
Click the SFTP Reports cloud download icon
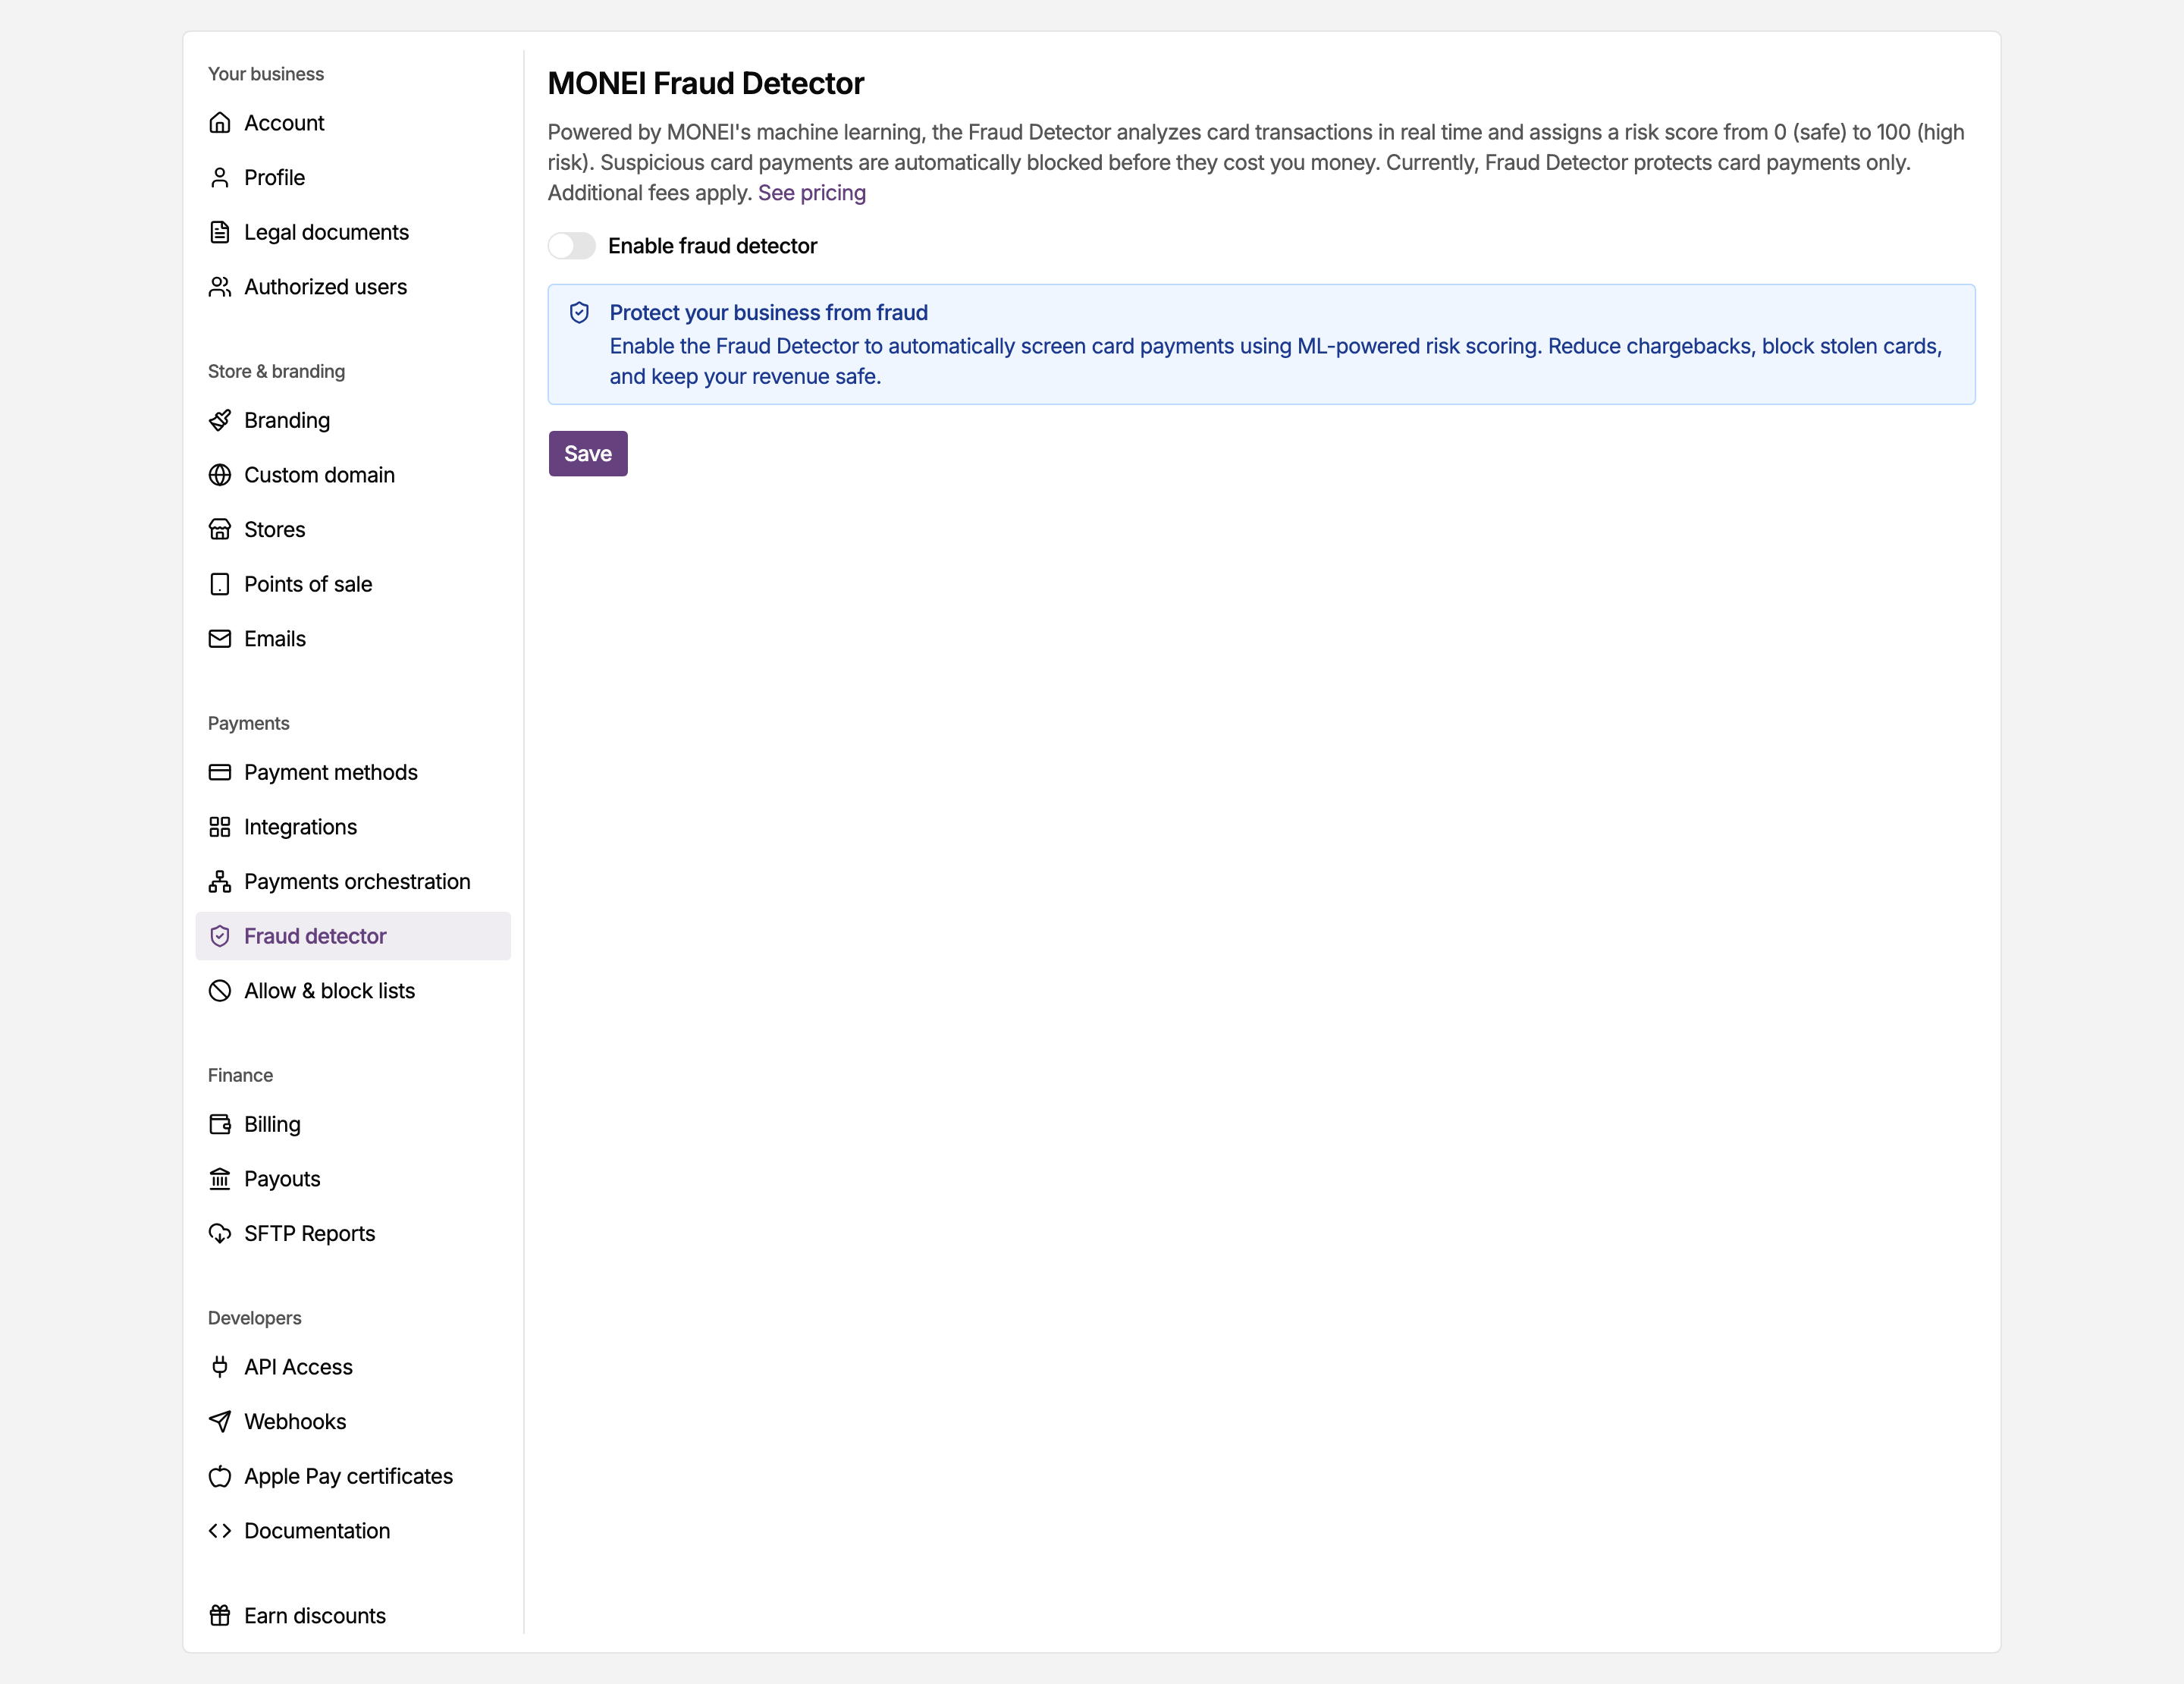coord(220,1234)
